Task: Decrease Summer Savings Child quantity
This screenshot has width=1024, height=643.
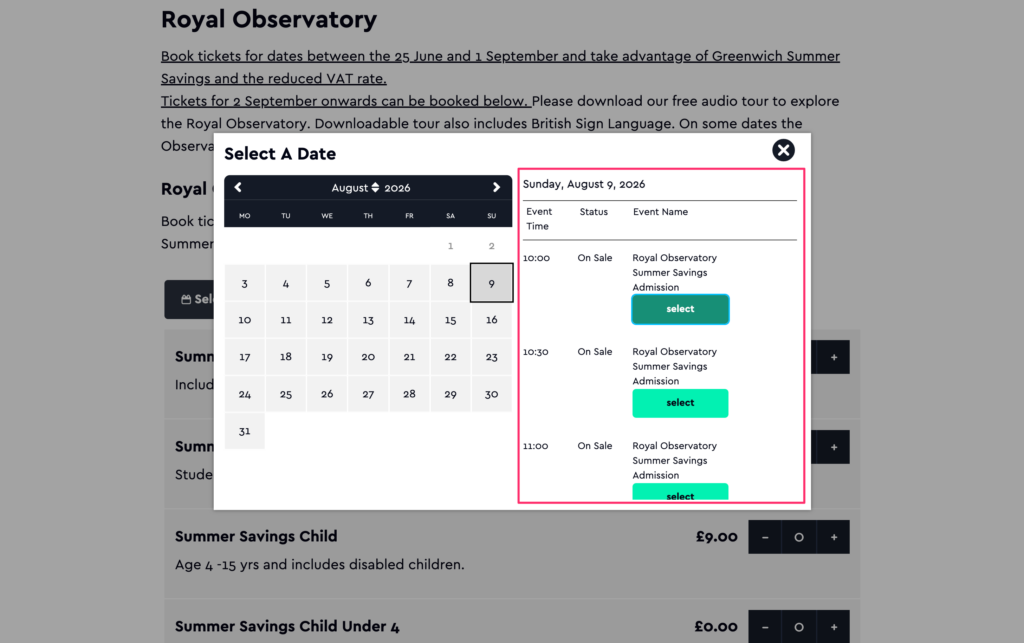Action: [x=765, y=537]
